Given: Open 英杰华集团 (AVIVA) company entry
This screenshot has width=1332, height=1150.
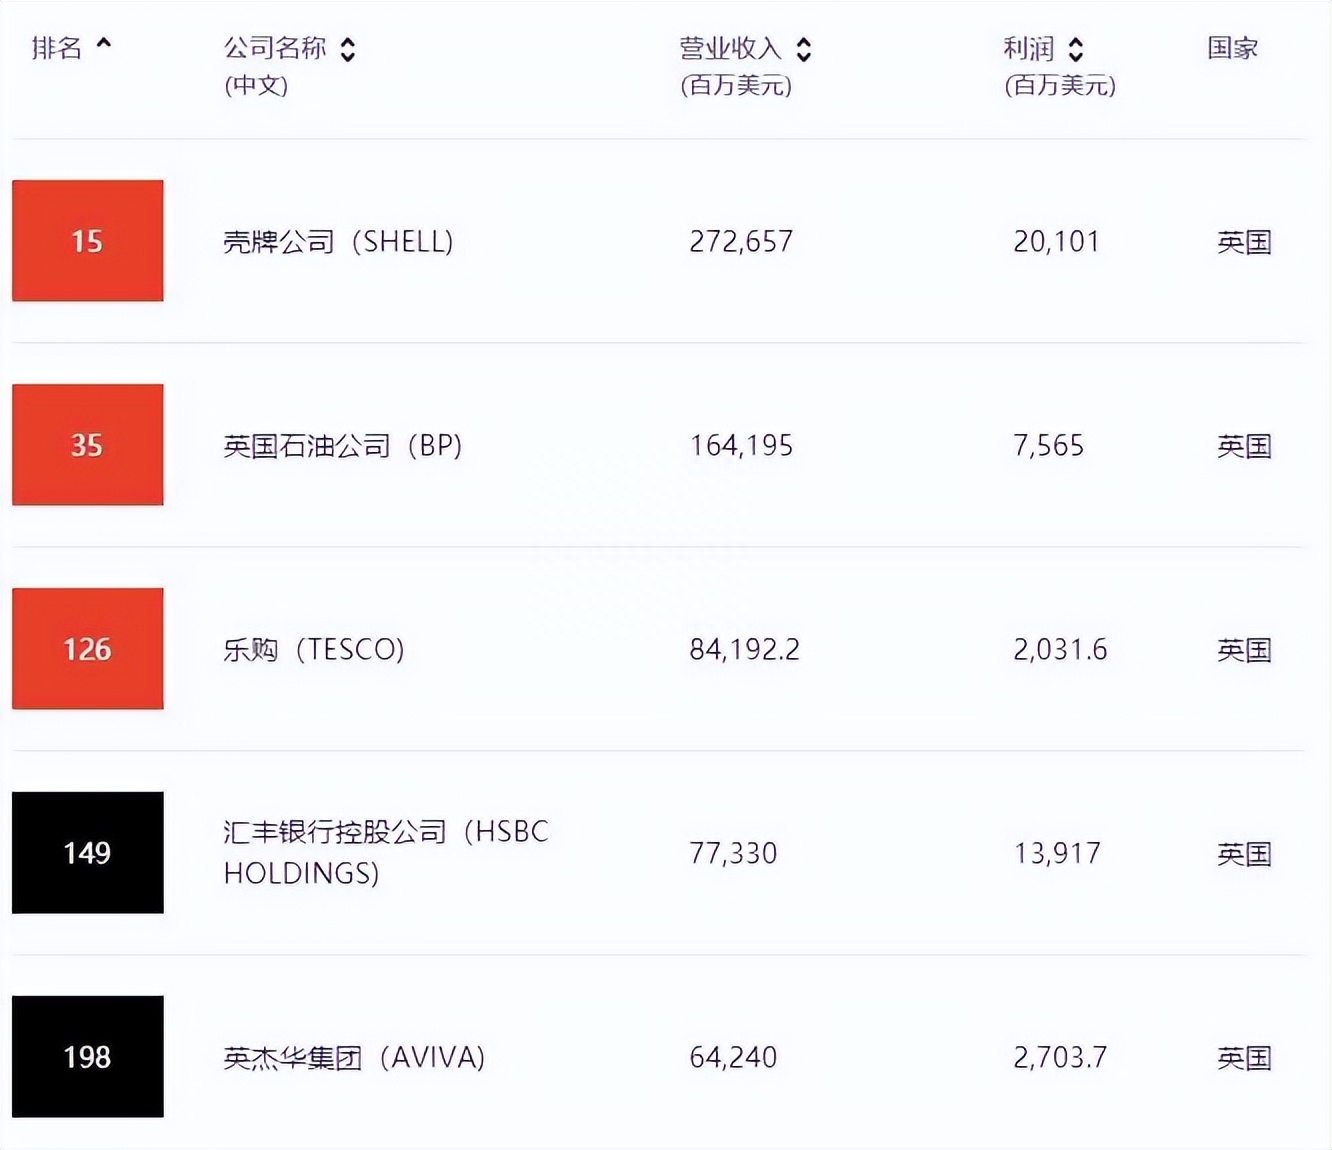Looking at the screenshot, I should coord(354,1058).
